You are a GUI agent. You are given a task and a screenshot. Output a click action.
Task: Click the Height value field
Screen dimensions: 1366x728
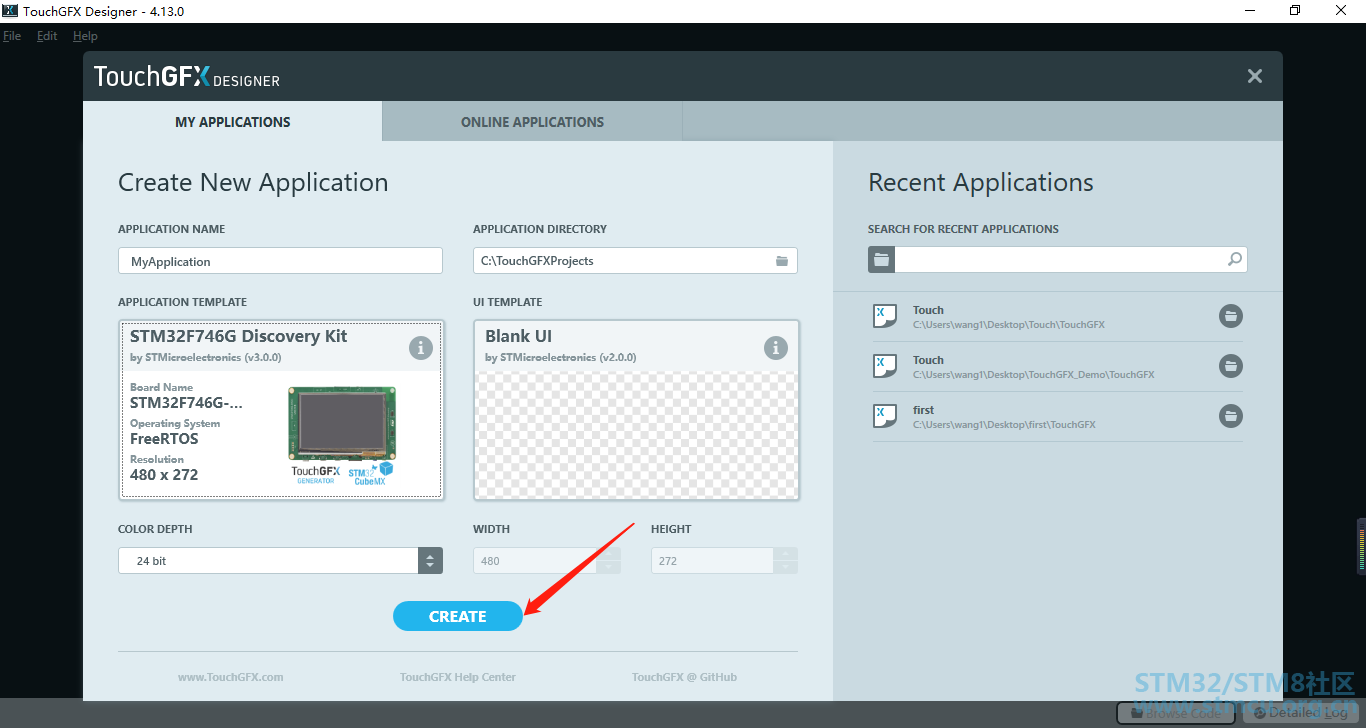(713, 561)
